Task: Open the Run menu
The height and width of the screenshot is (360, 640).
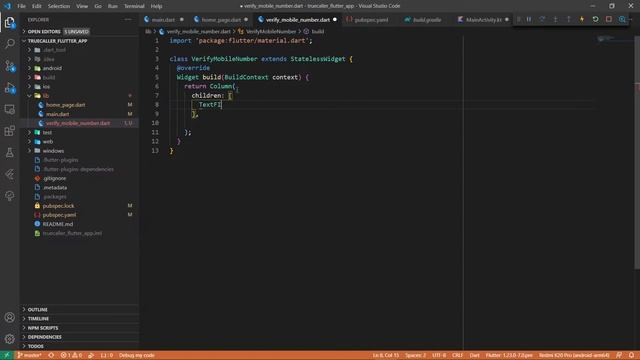Action: (113, 6)
